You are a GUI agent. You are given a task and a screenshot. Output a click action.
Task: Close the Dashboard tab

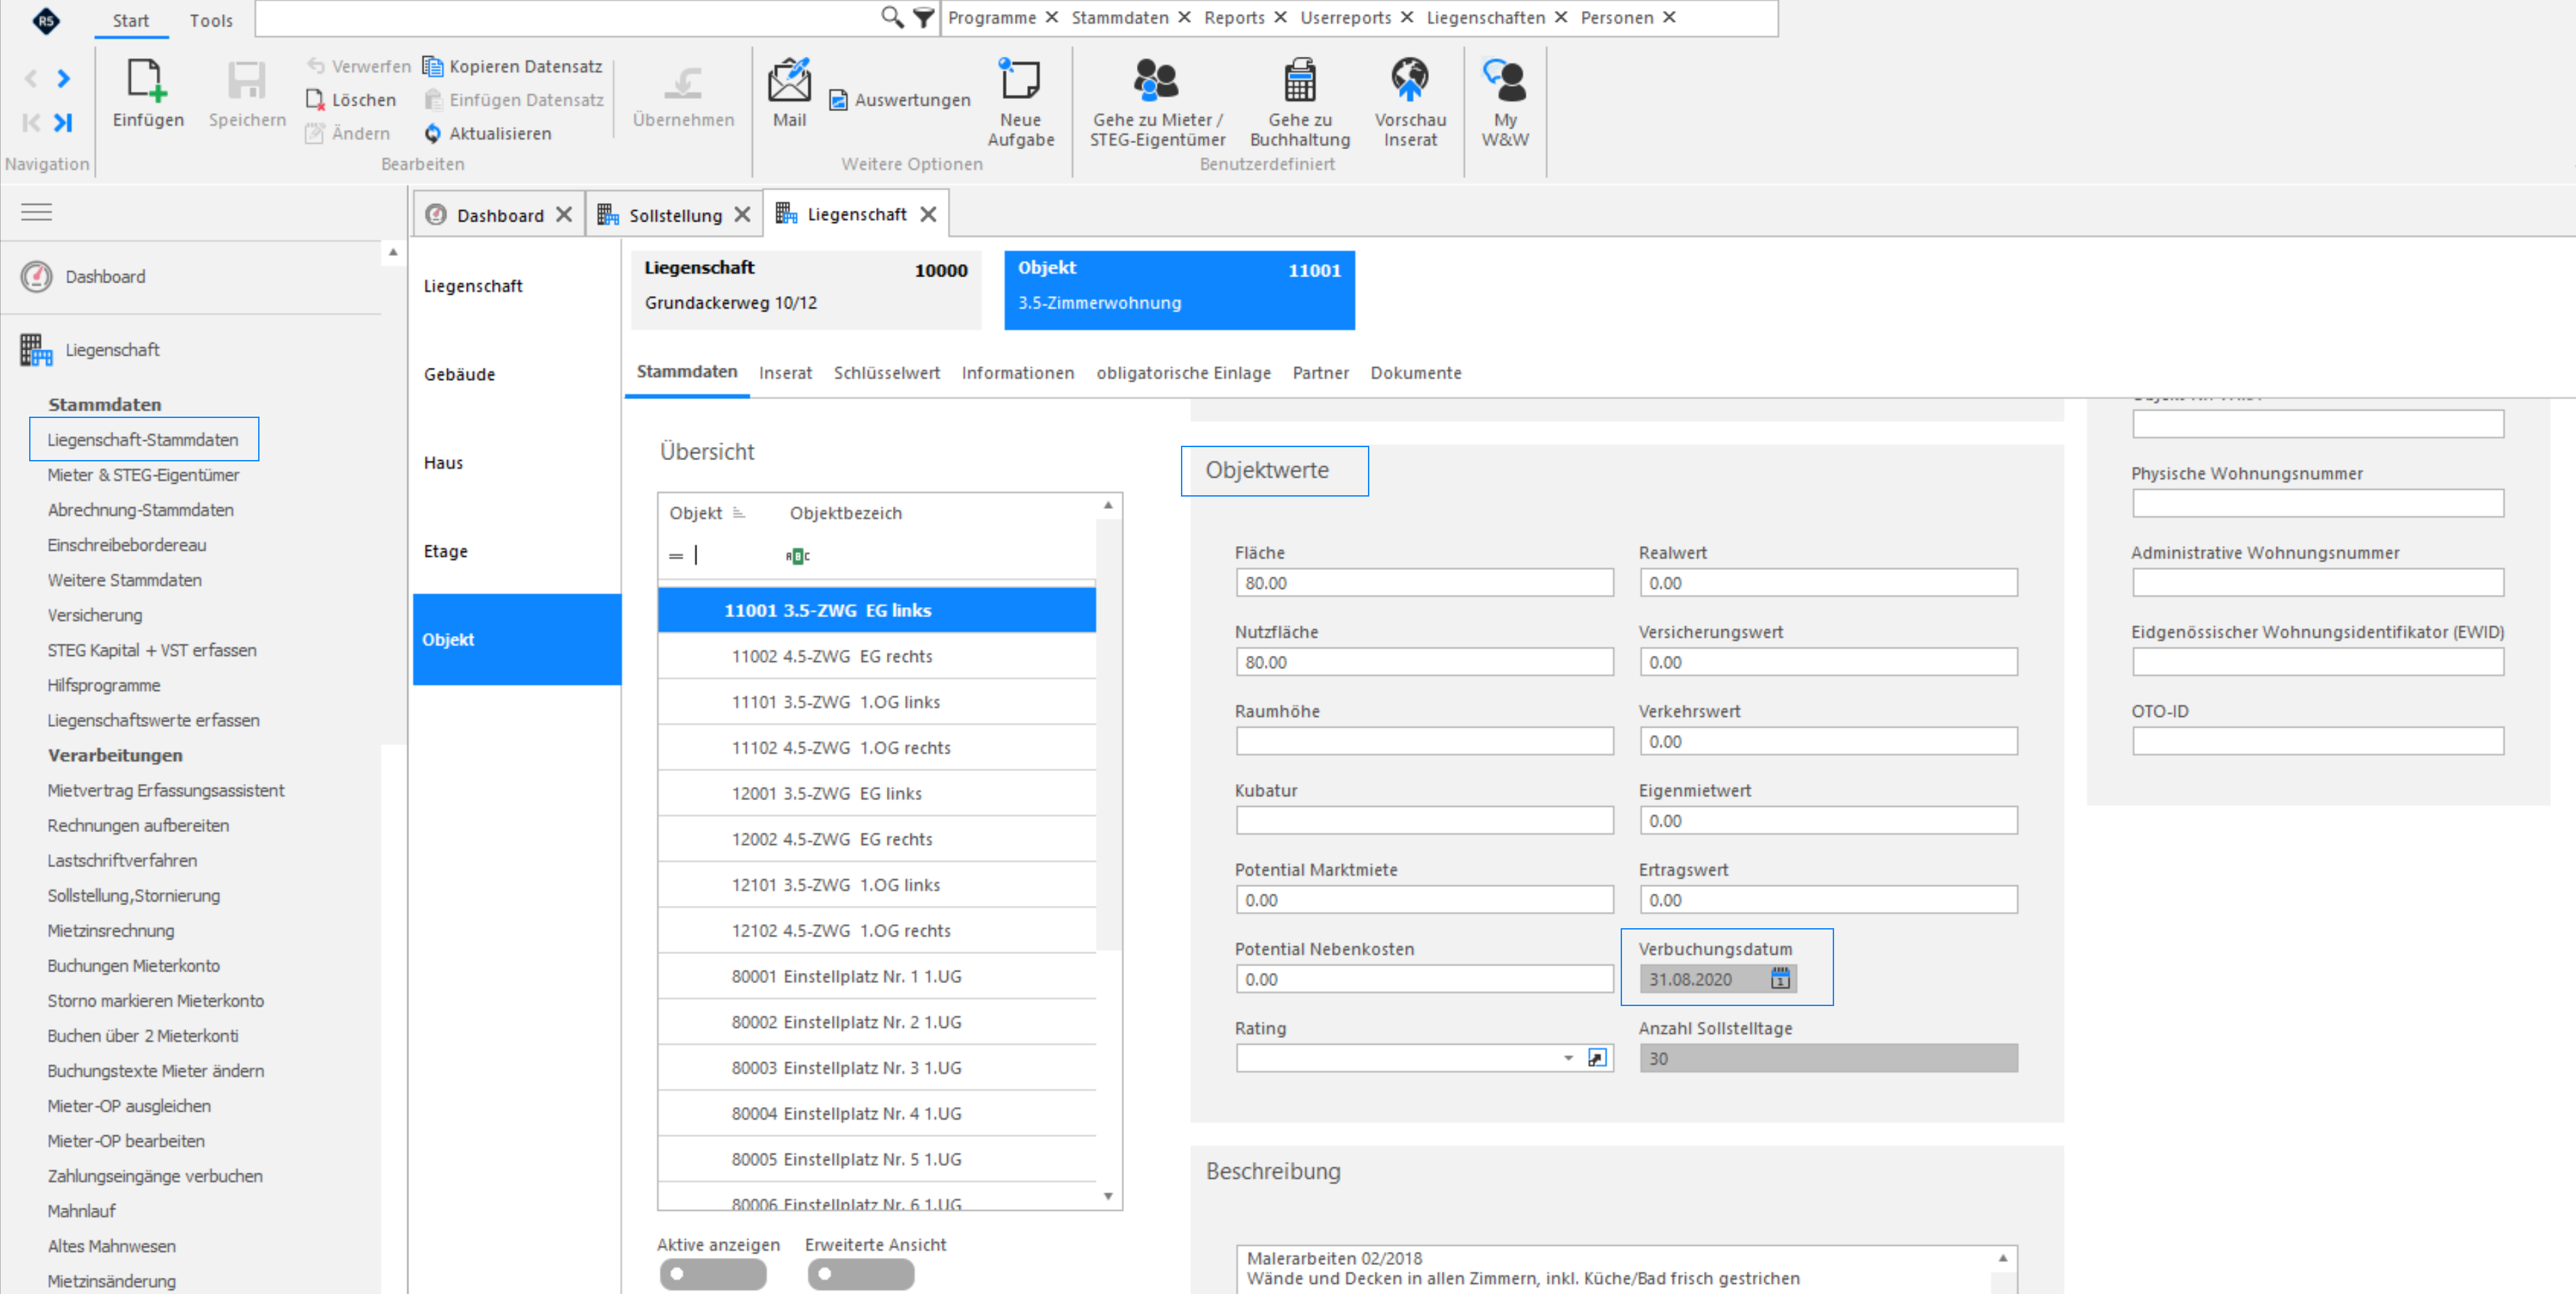(564, 215)
